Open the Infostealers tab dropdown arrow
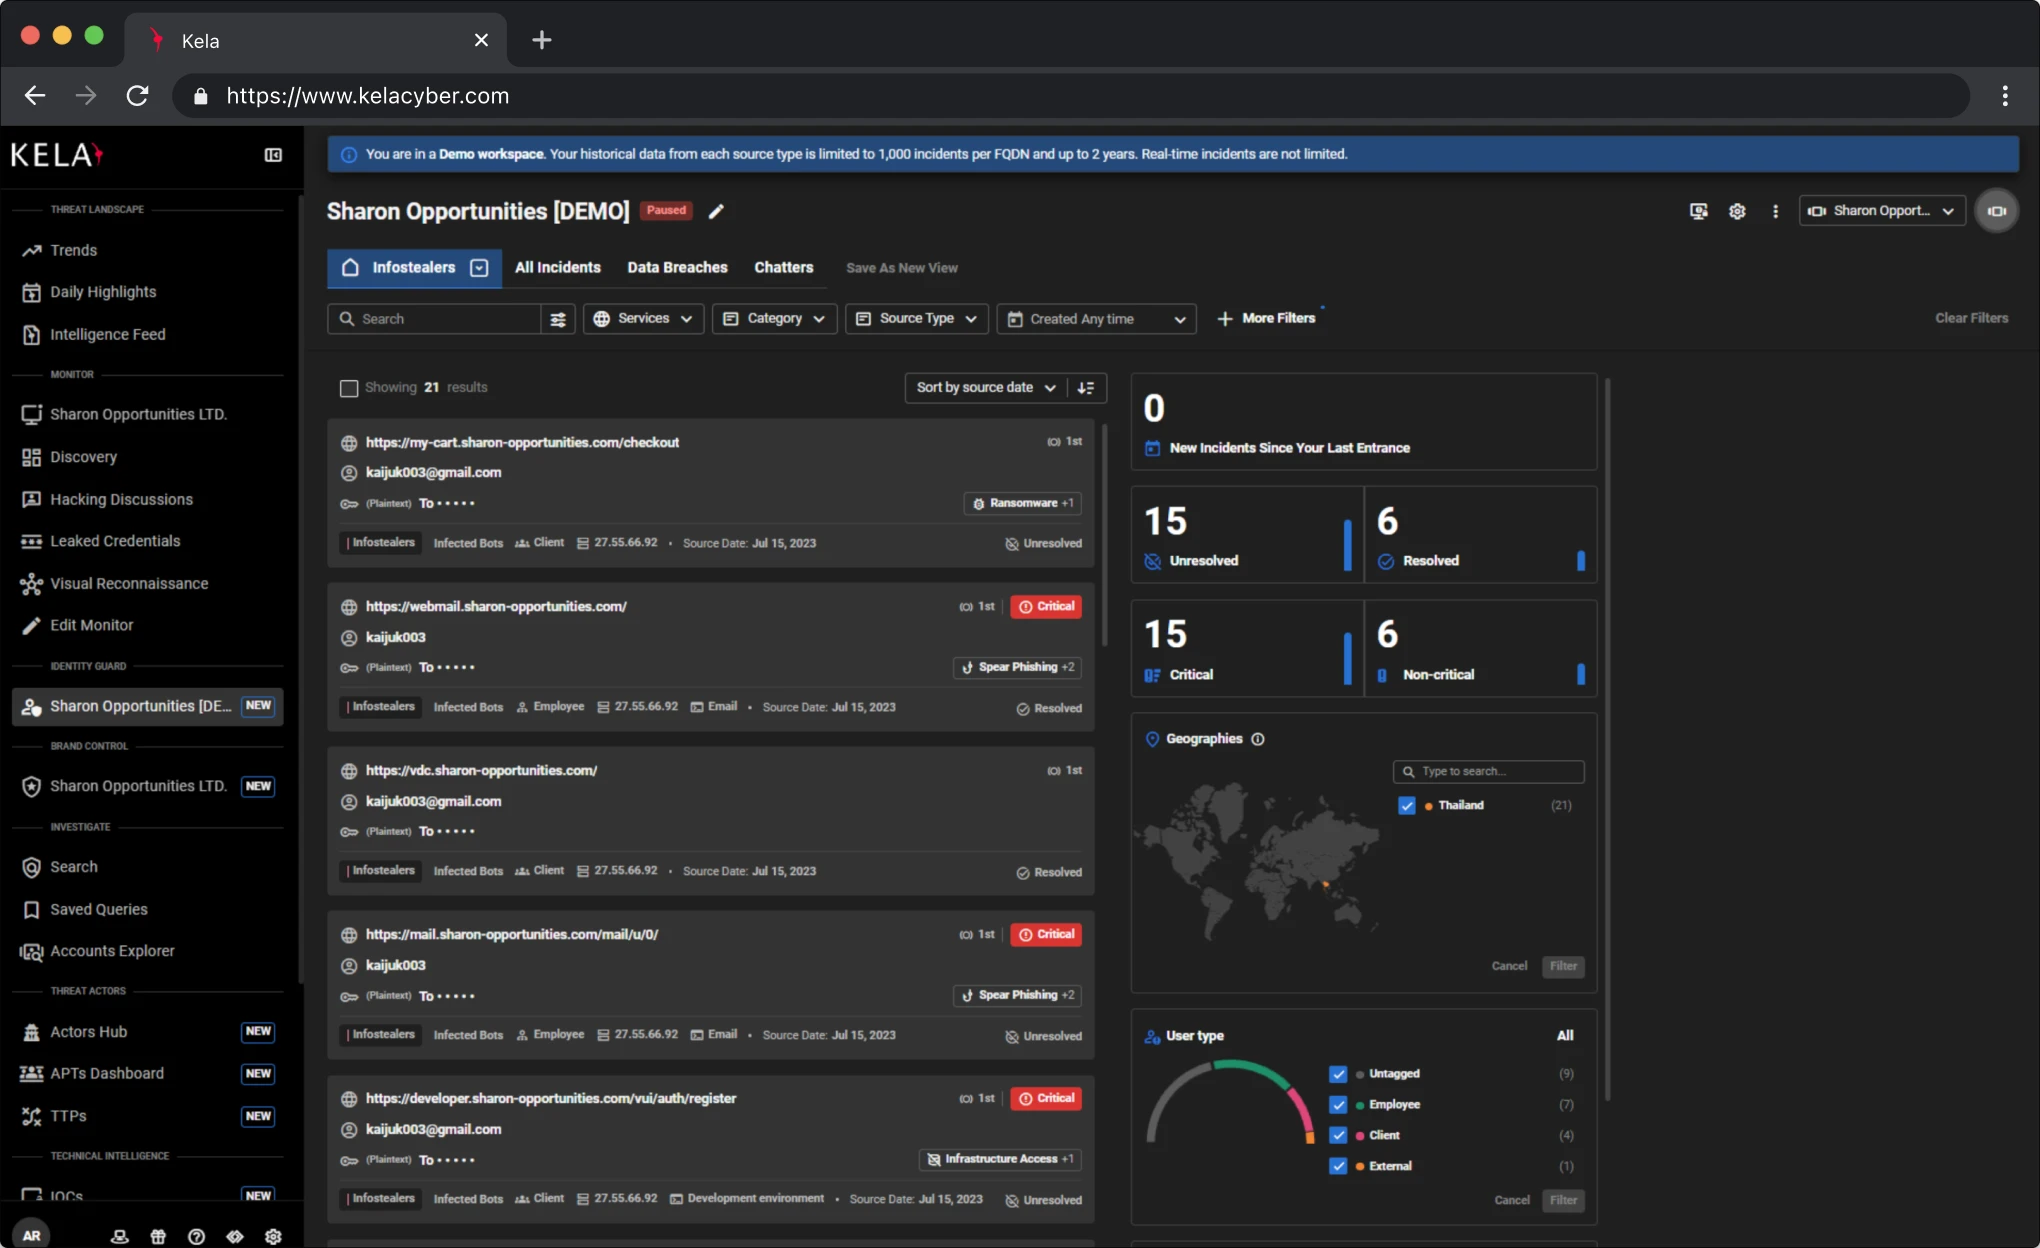The height and width of the screenshot is (1248, 2040). [479, 268]
